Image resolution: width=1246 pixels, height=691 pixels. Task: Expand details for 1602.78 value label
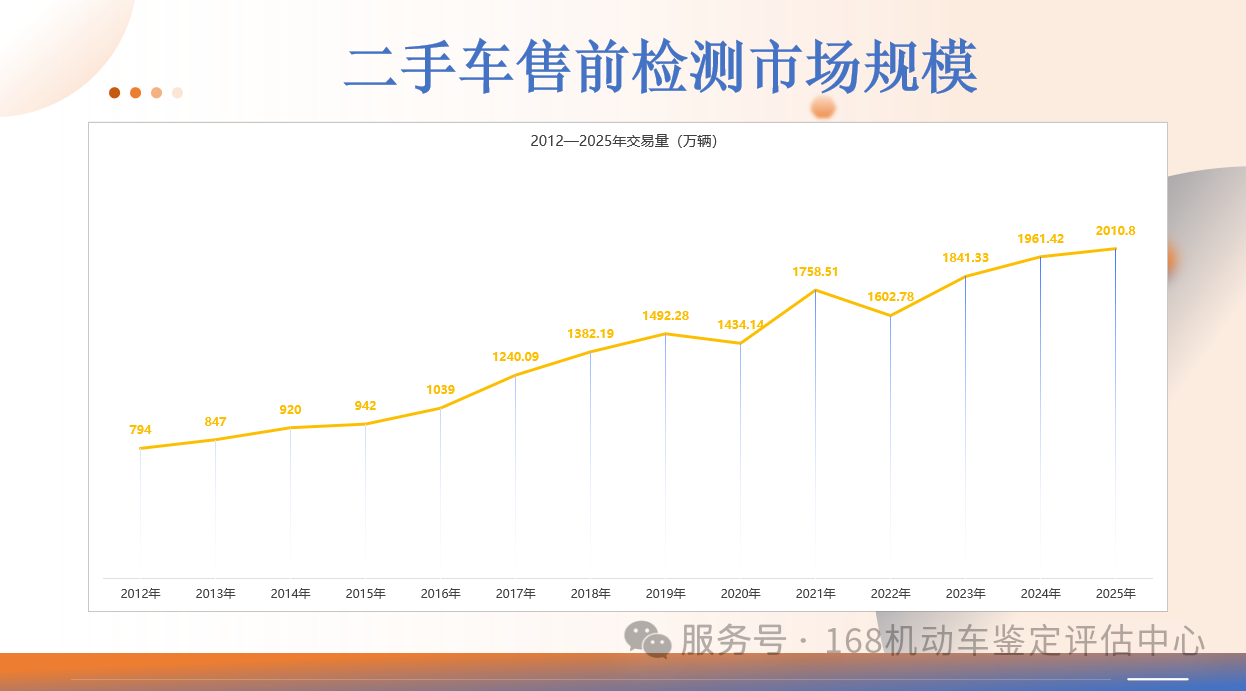click(x=890, y=296)
